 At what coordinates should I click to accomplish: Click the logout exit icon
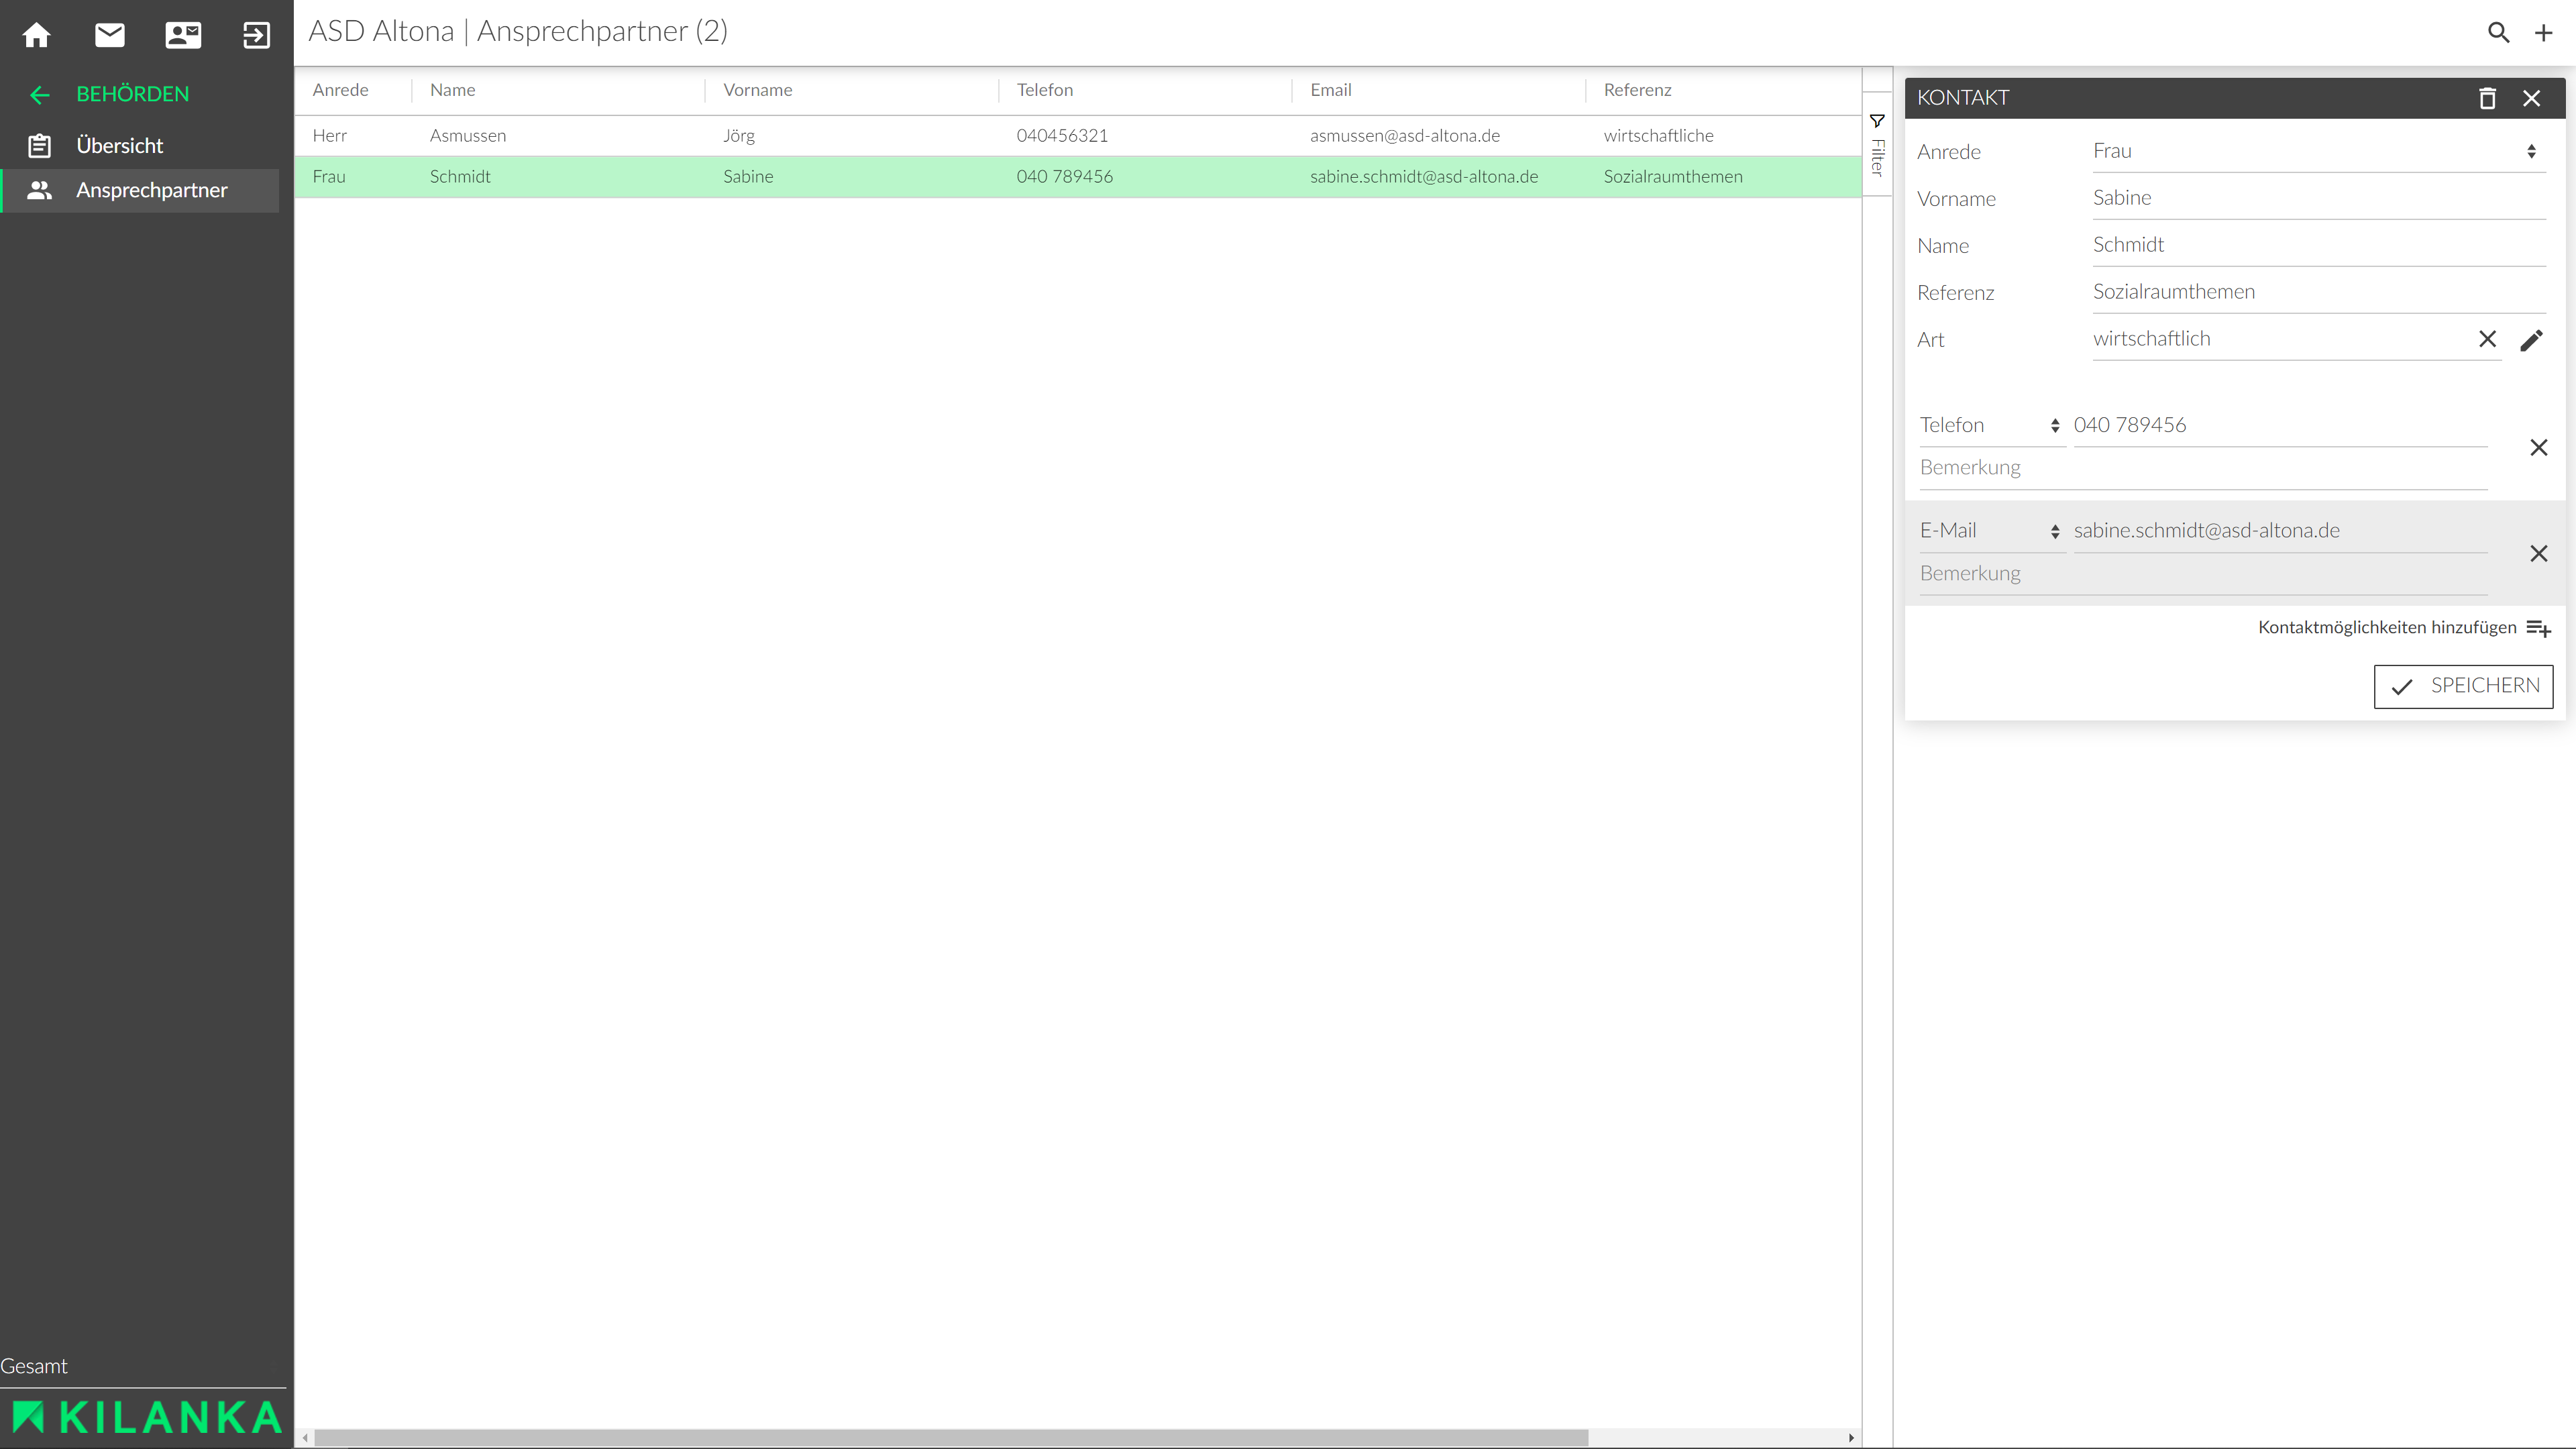(256, 35)
